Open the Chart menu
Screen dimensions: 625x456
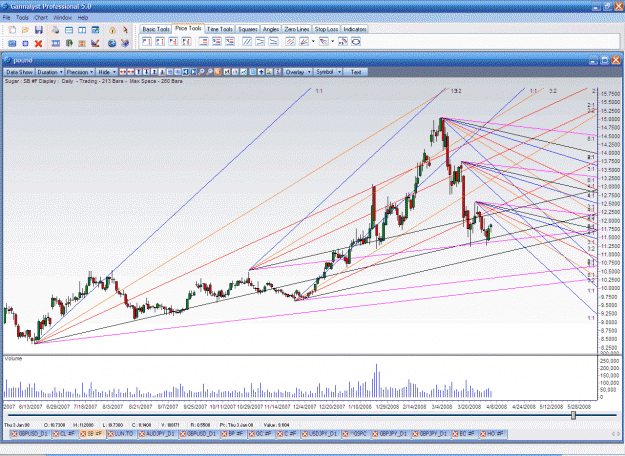[x=41, y=18]
